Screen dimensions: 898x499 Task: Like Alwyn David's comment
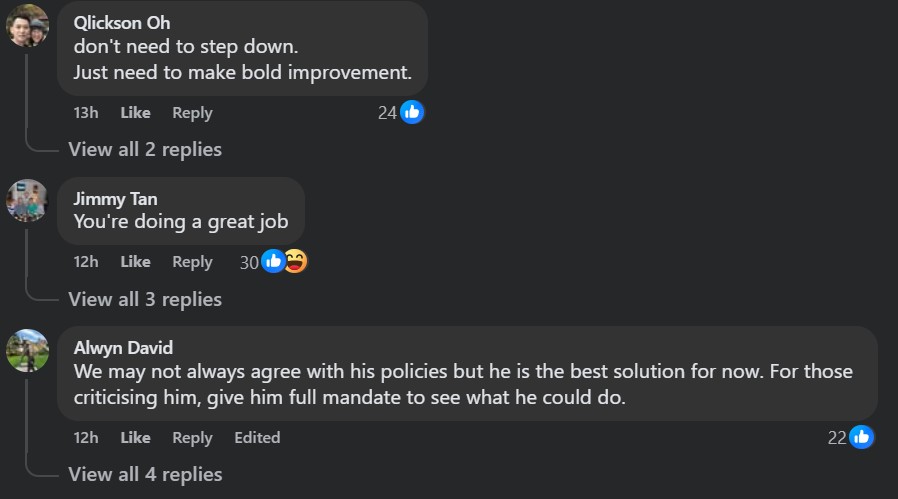135,438
